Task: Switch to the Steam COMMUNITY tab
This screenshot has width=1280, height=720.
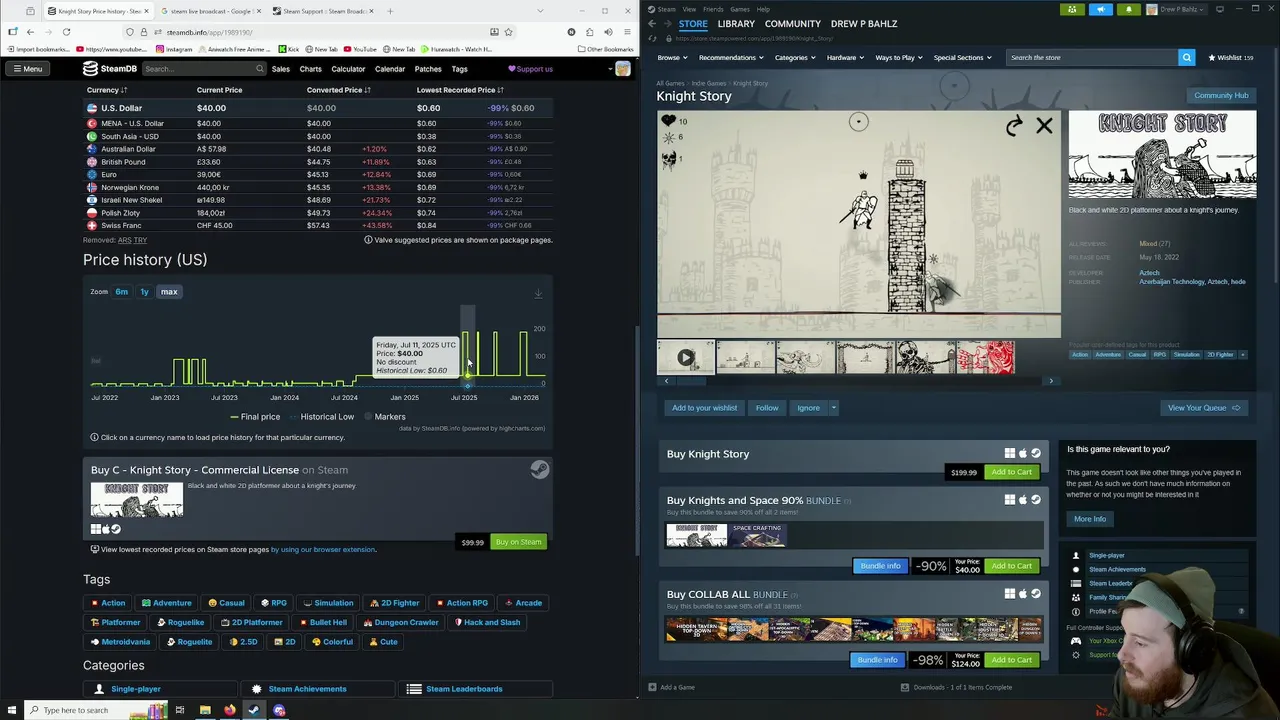Action: tap(793, 24)
